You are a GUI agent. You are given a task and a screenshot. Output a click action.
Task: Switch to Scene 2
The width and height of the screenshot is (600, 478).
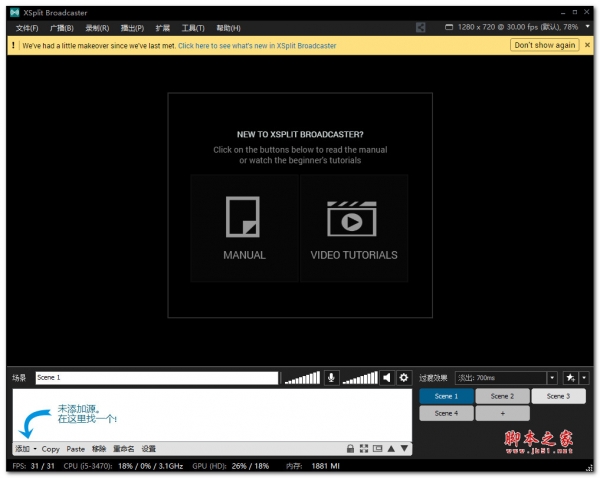coord(502,396)
